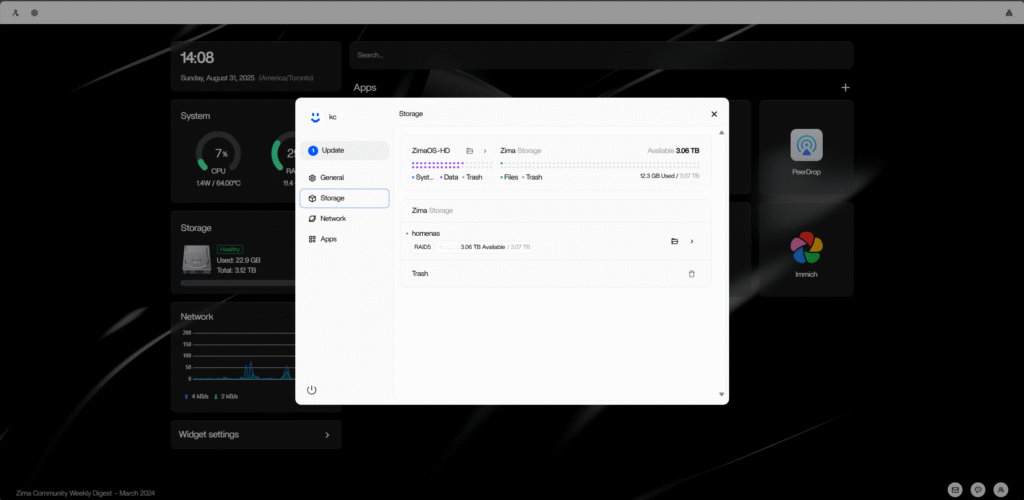This screenshot has height=500, width=1024.
Task: Click the chat bubble icon at bottom right
Action: point(978,489)
